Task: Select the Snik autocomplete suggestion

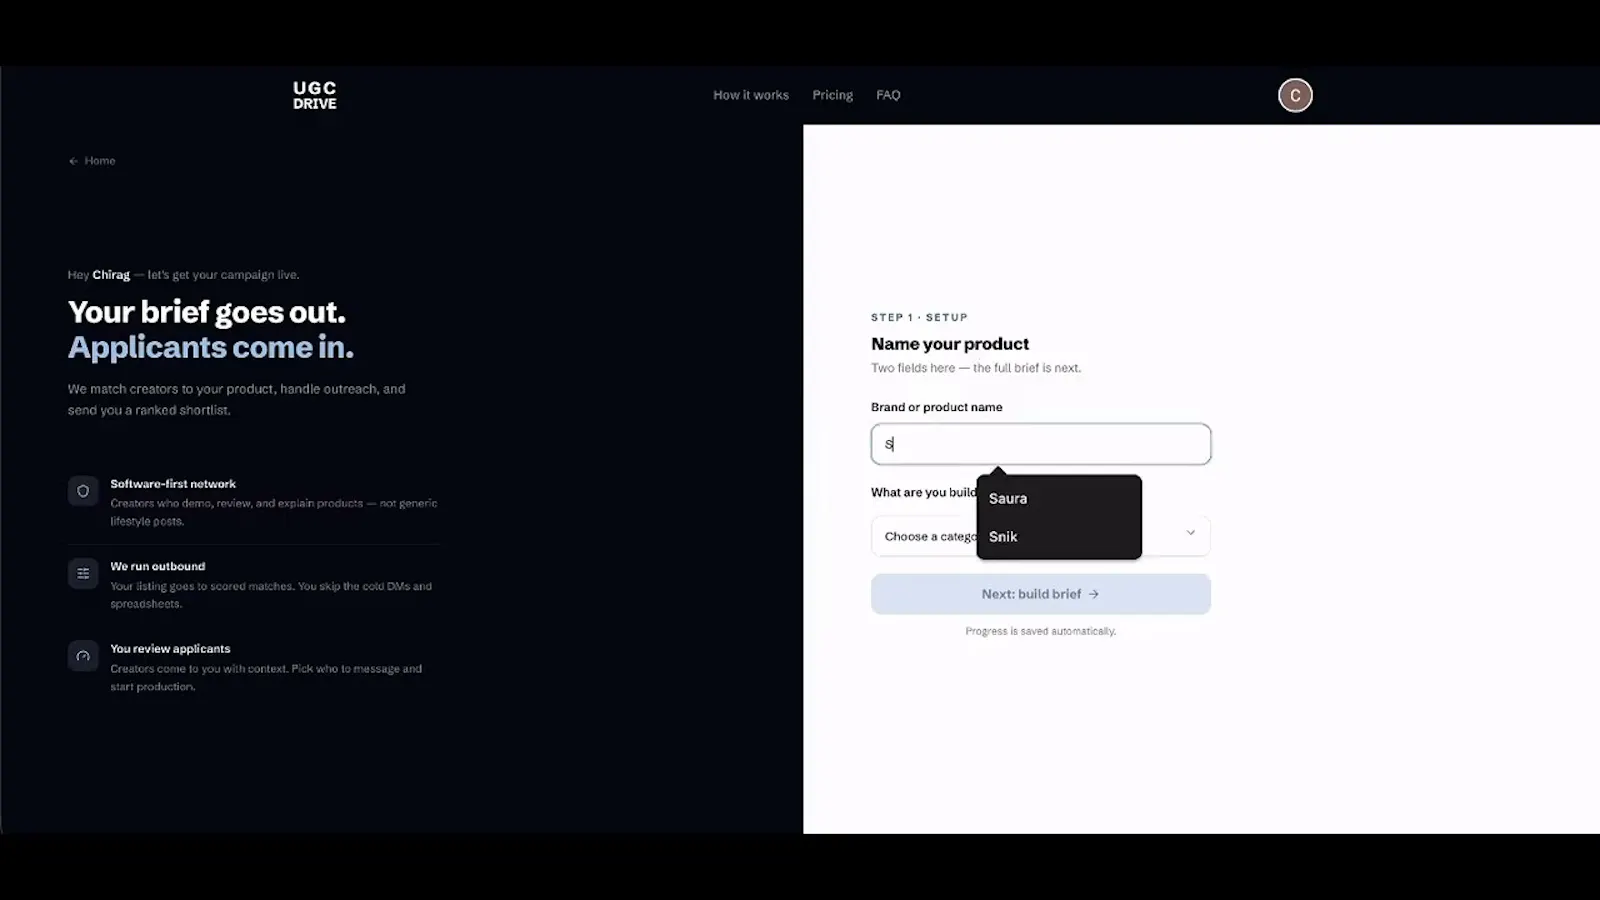Action: (x=1059, y=536)
